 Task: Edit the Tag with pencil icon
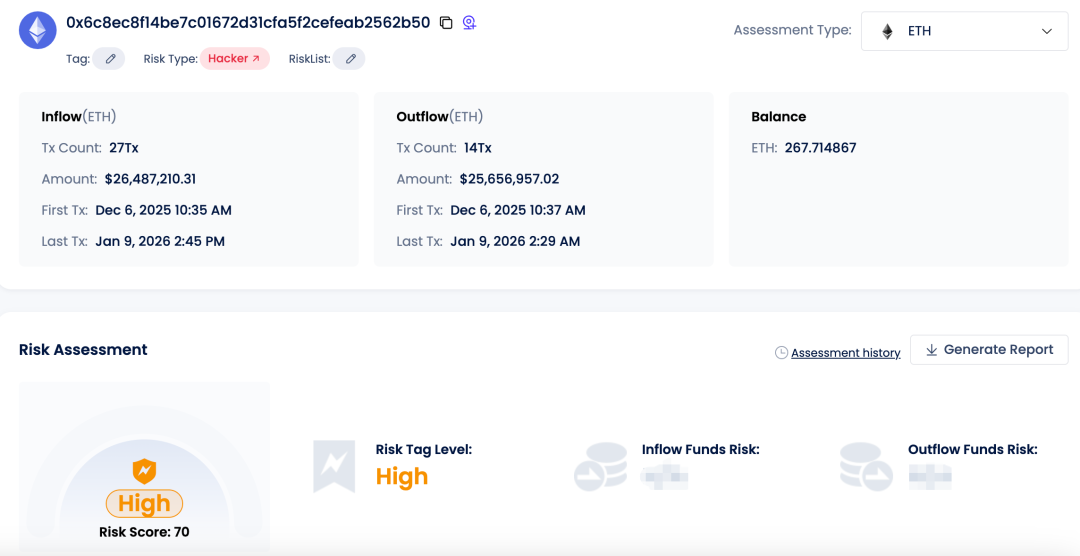[x=110, y=59]
